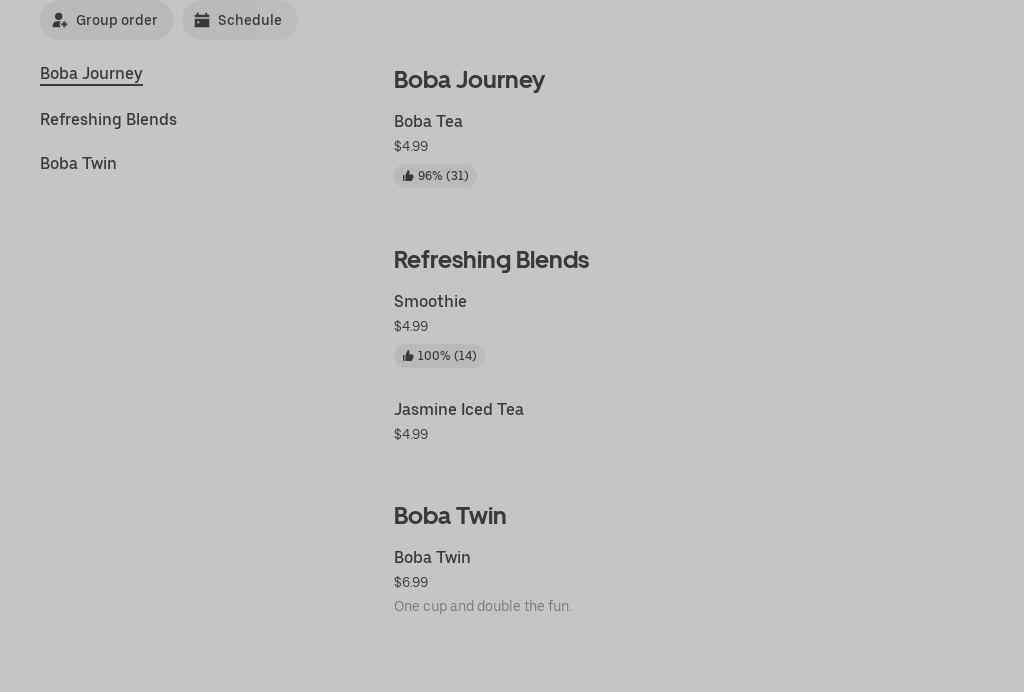
Task: Click the Boba Journey section heading
Action: 469,80
